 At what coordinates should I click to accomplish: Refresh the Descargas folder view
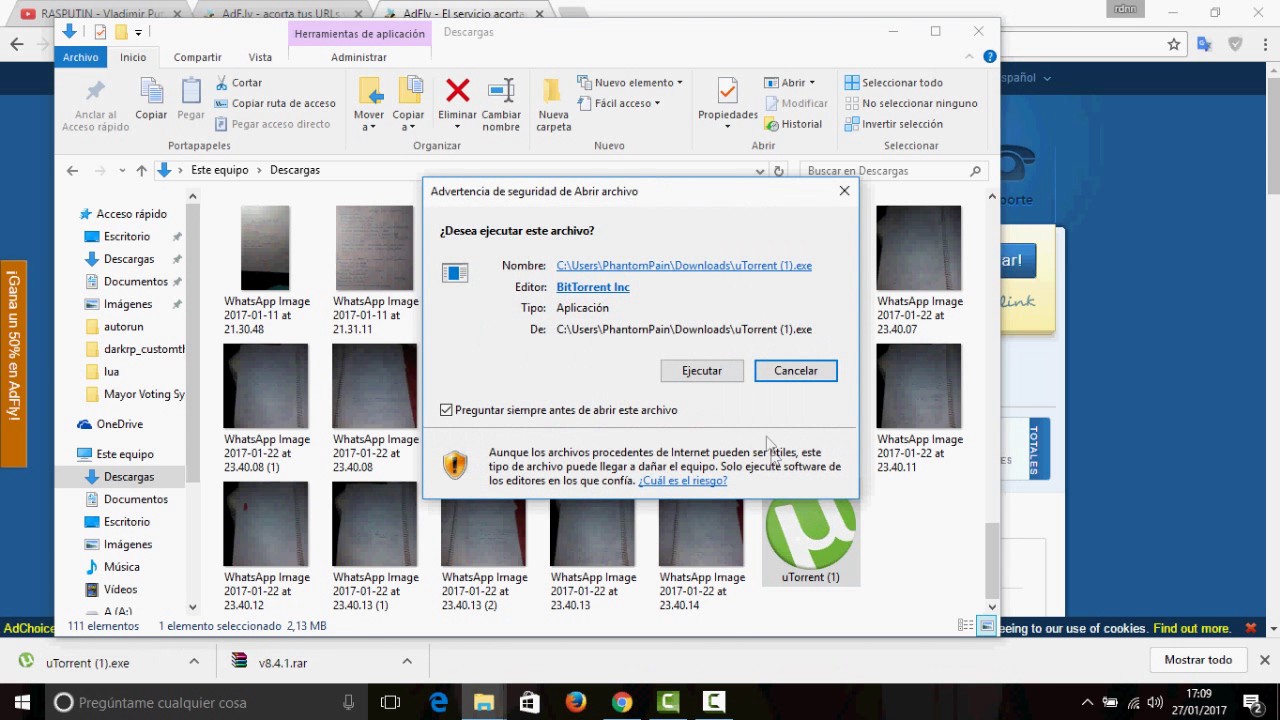point(779,171)
